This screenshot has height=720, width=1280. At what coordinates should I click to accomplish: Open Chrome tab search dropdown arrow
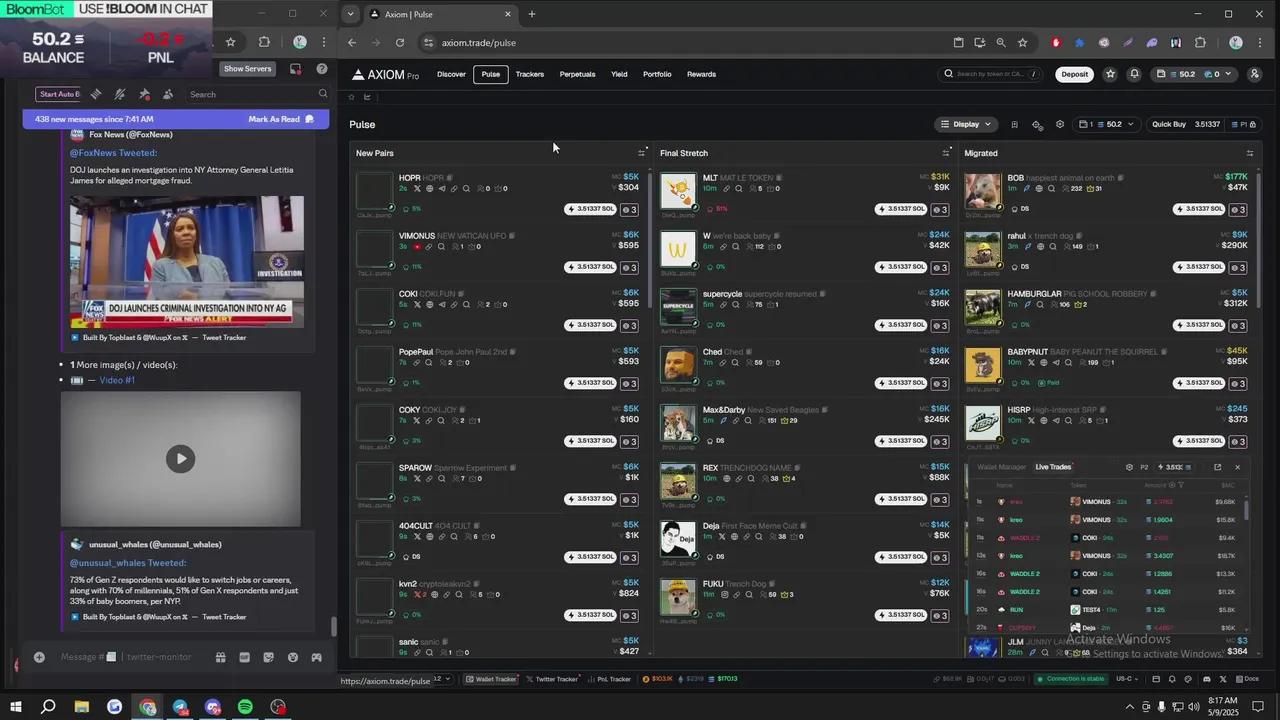tap(349, 14)
